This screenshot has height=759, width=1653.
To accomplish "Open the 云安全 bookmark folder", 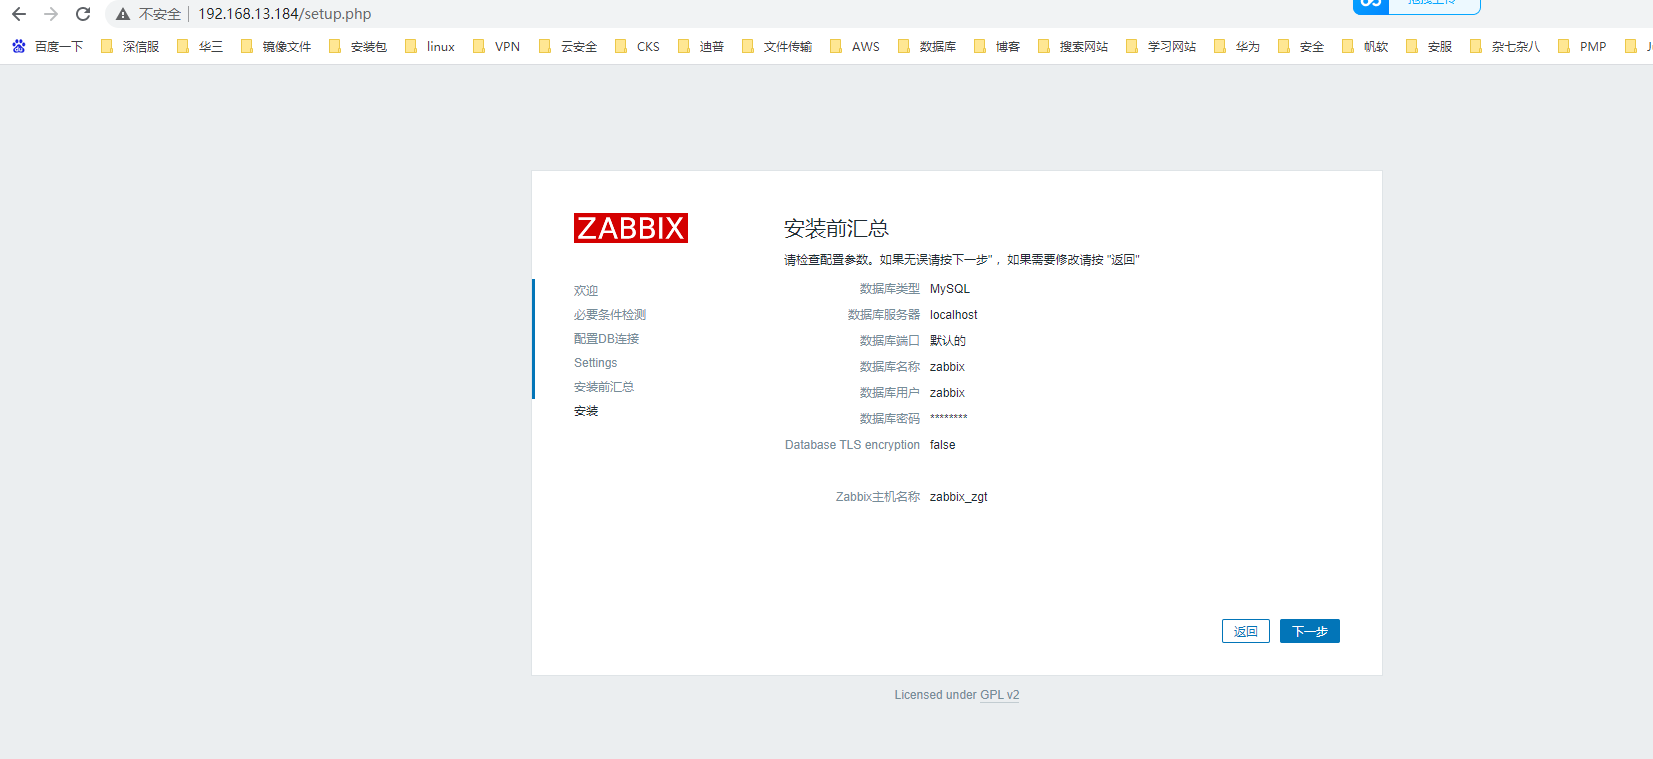I will click(568, 46).
